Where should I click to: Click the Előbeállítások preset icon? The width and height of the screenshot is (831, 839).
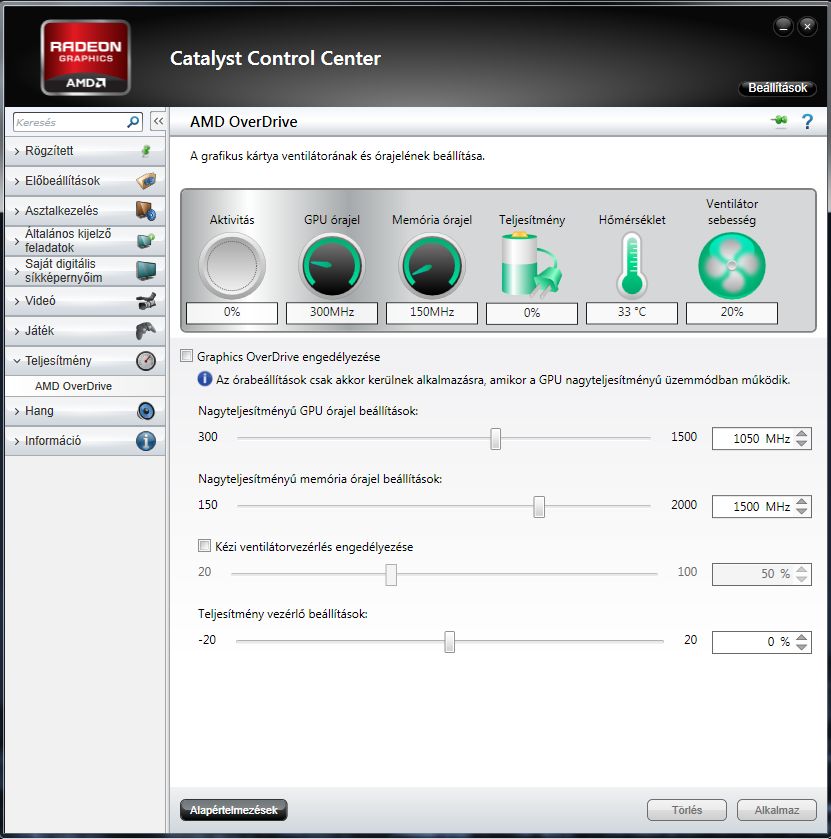pyautogui.click(x=146, y=181)
